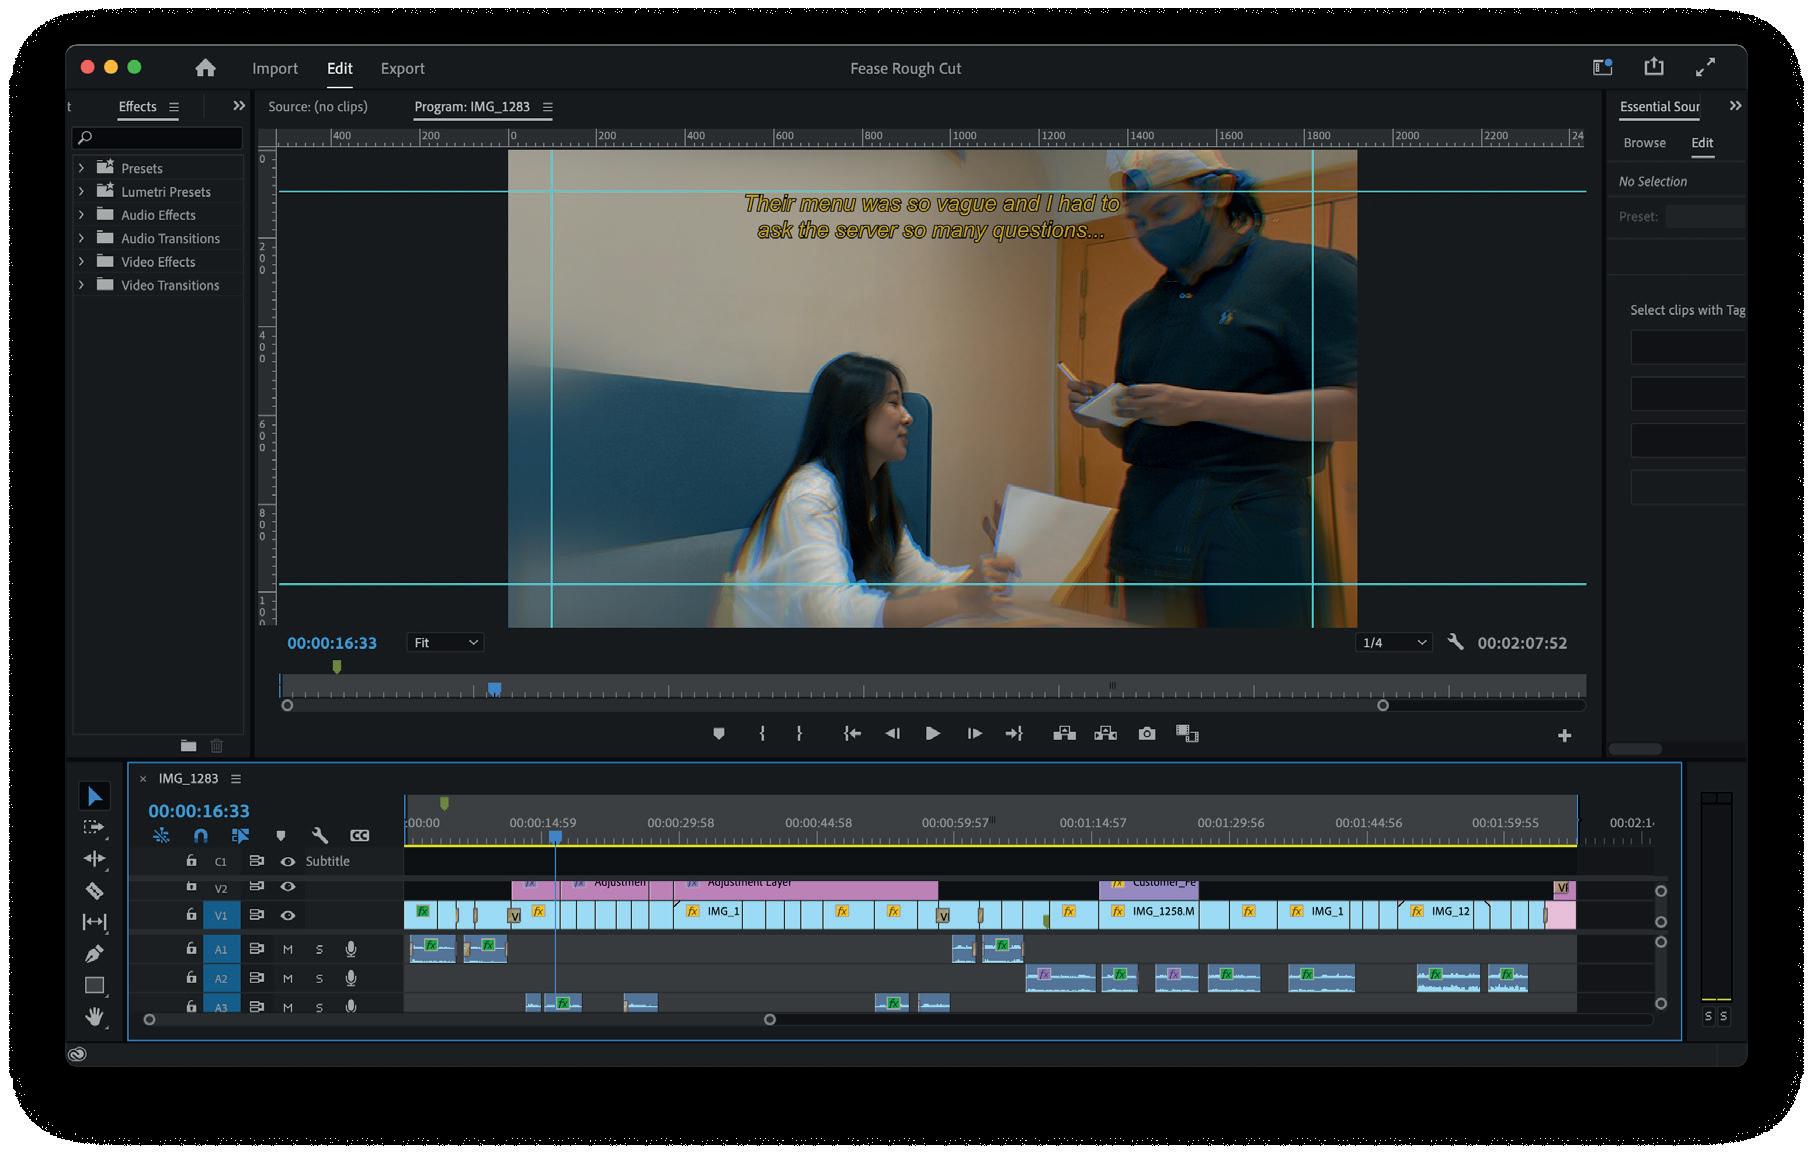Click the Export Frame camera icon
The height and width of the screenshot is (1153, 1813).
(x=1146, y=734)
